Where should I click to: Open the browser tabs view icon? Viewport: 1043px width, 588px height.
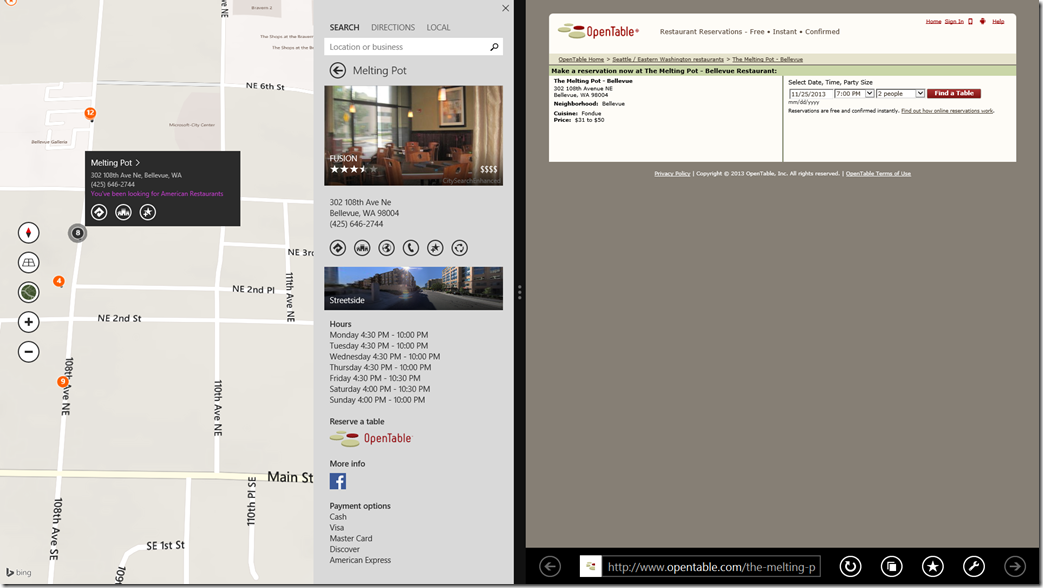click(891, 567)
